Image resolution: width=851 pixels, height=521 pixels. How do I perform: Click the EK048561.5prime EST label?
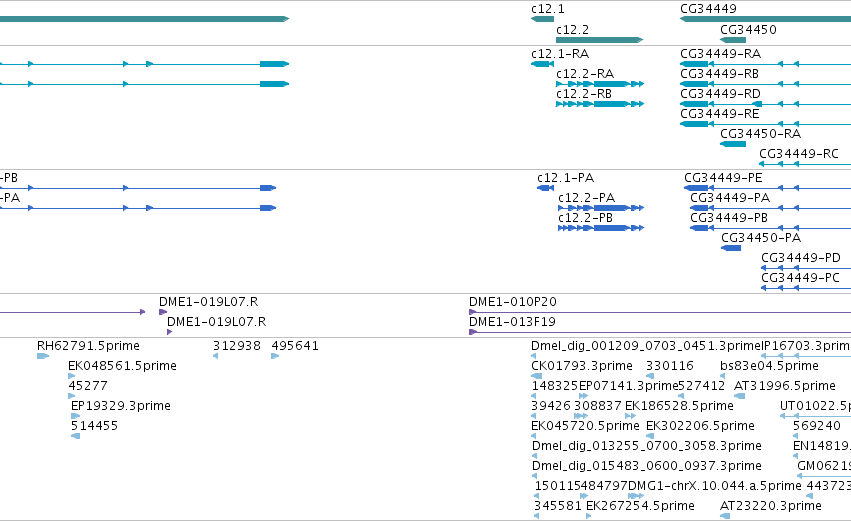(122, 366)
